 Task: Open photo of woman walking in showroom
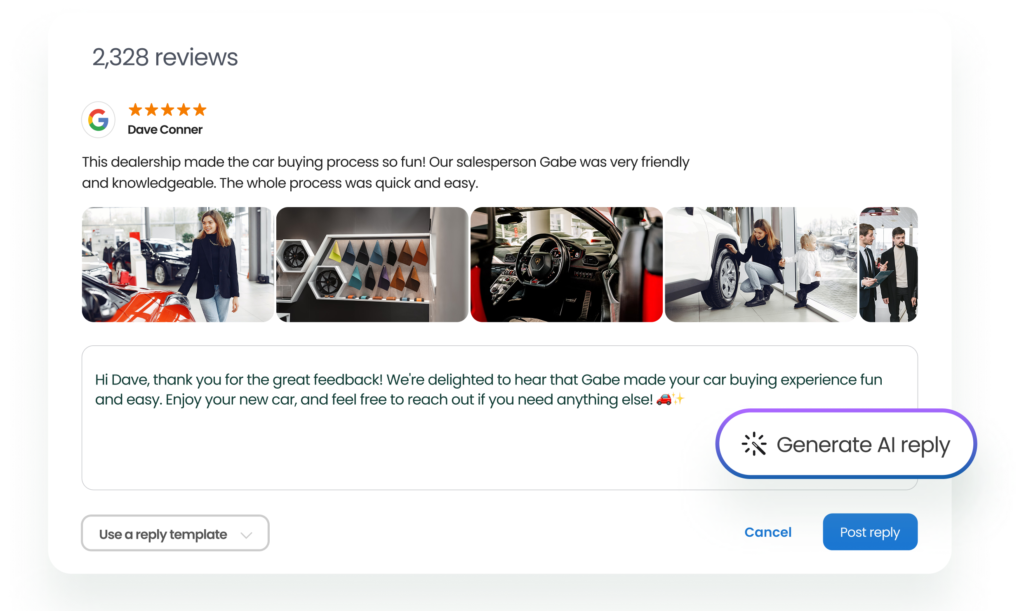tap(177, 264)
